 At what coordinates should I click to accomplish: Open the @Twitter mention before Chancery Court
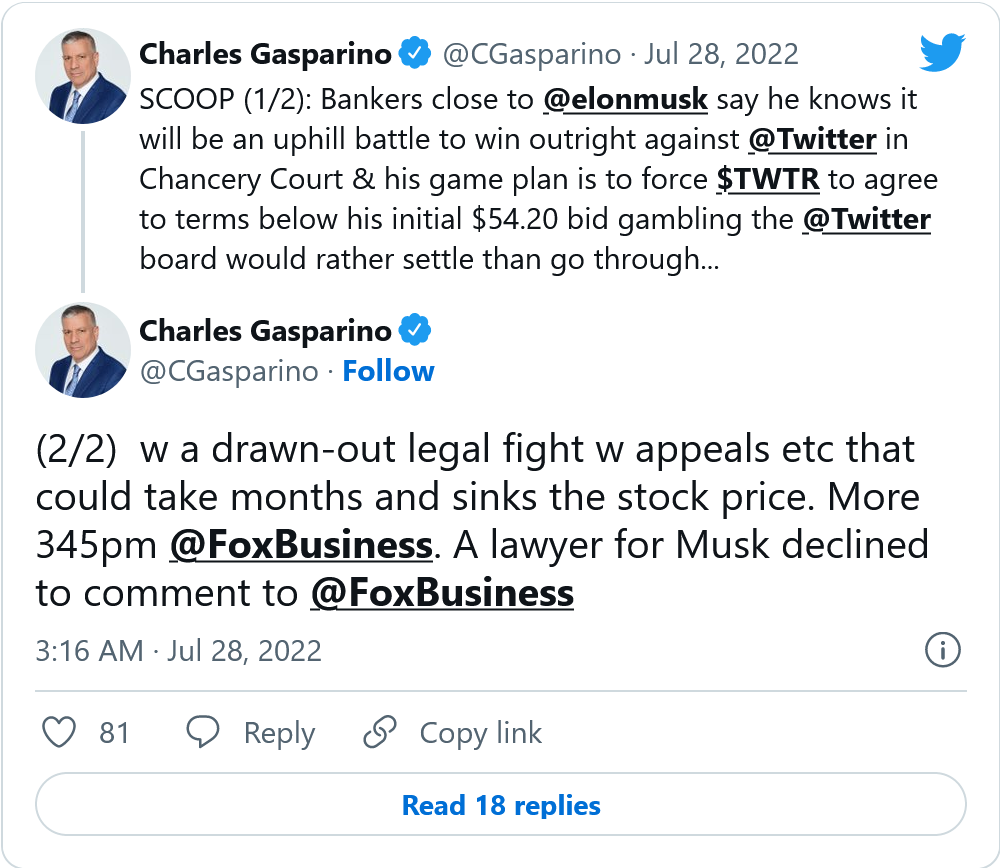(x=812, y=140)
